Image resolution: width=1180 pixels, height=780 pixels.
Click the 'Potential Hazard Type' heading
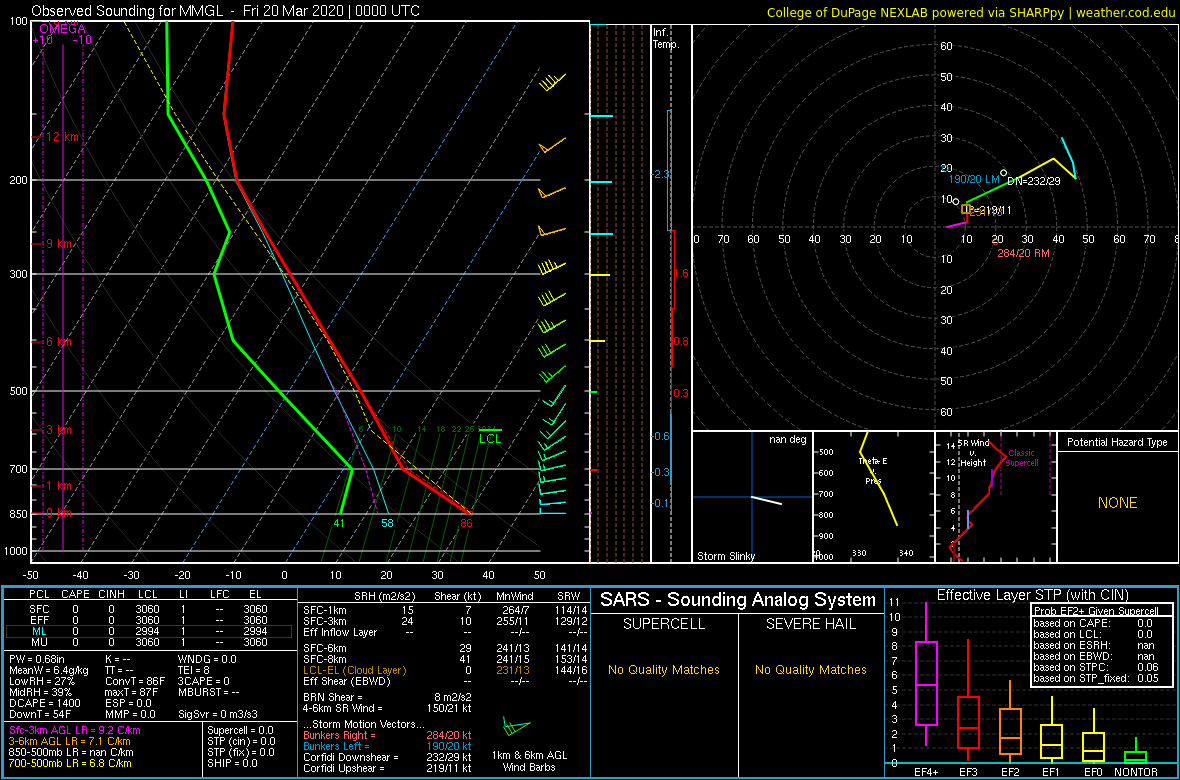pos(1117,442)
